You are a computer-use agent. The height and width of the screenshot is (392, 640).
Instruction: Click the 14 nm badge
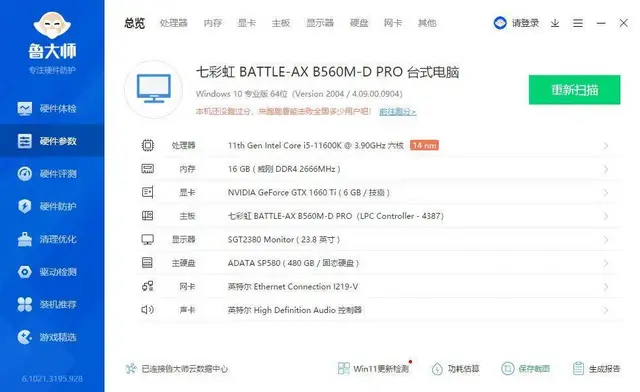(x=424, y=145)
